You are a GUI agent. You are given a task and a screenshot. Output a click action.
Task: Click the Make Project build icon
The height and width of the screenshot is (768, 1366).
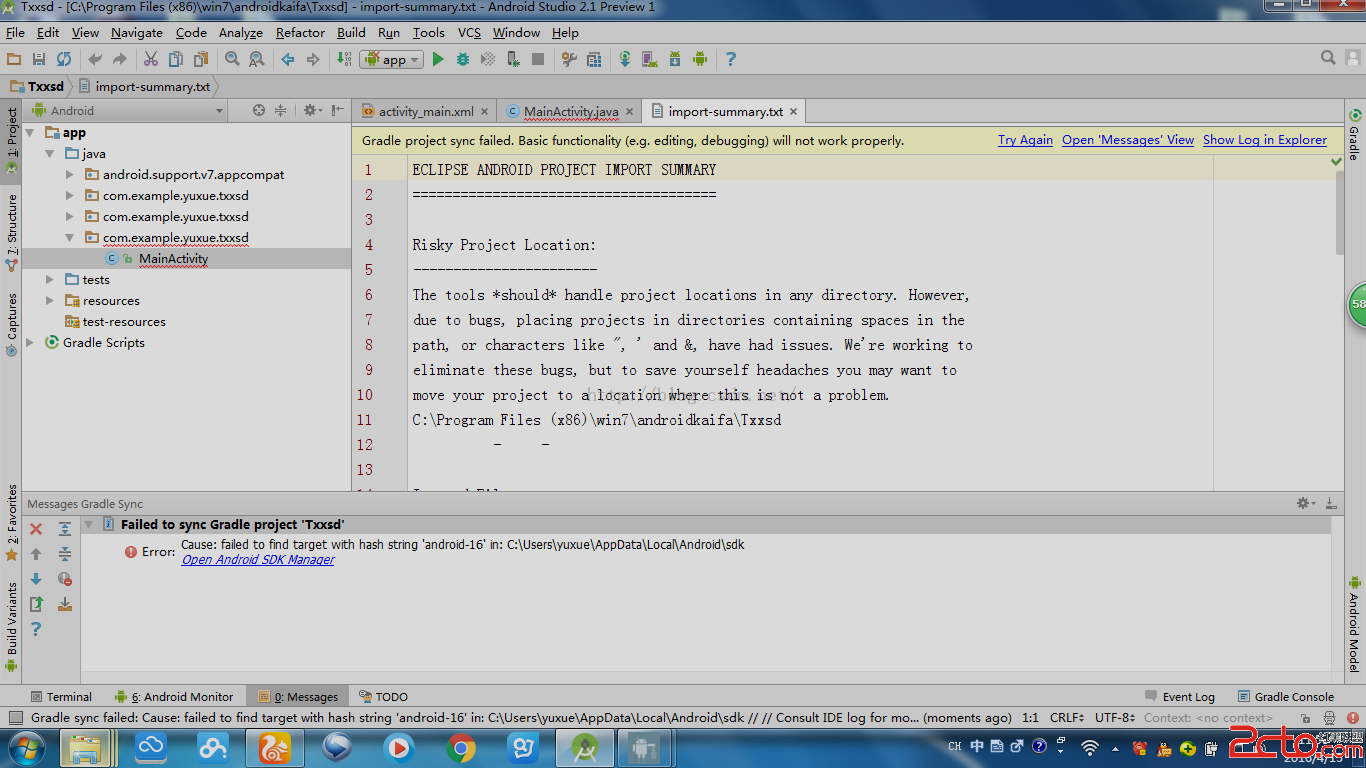click(345, 59)
